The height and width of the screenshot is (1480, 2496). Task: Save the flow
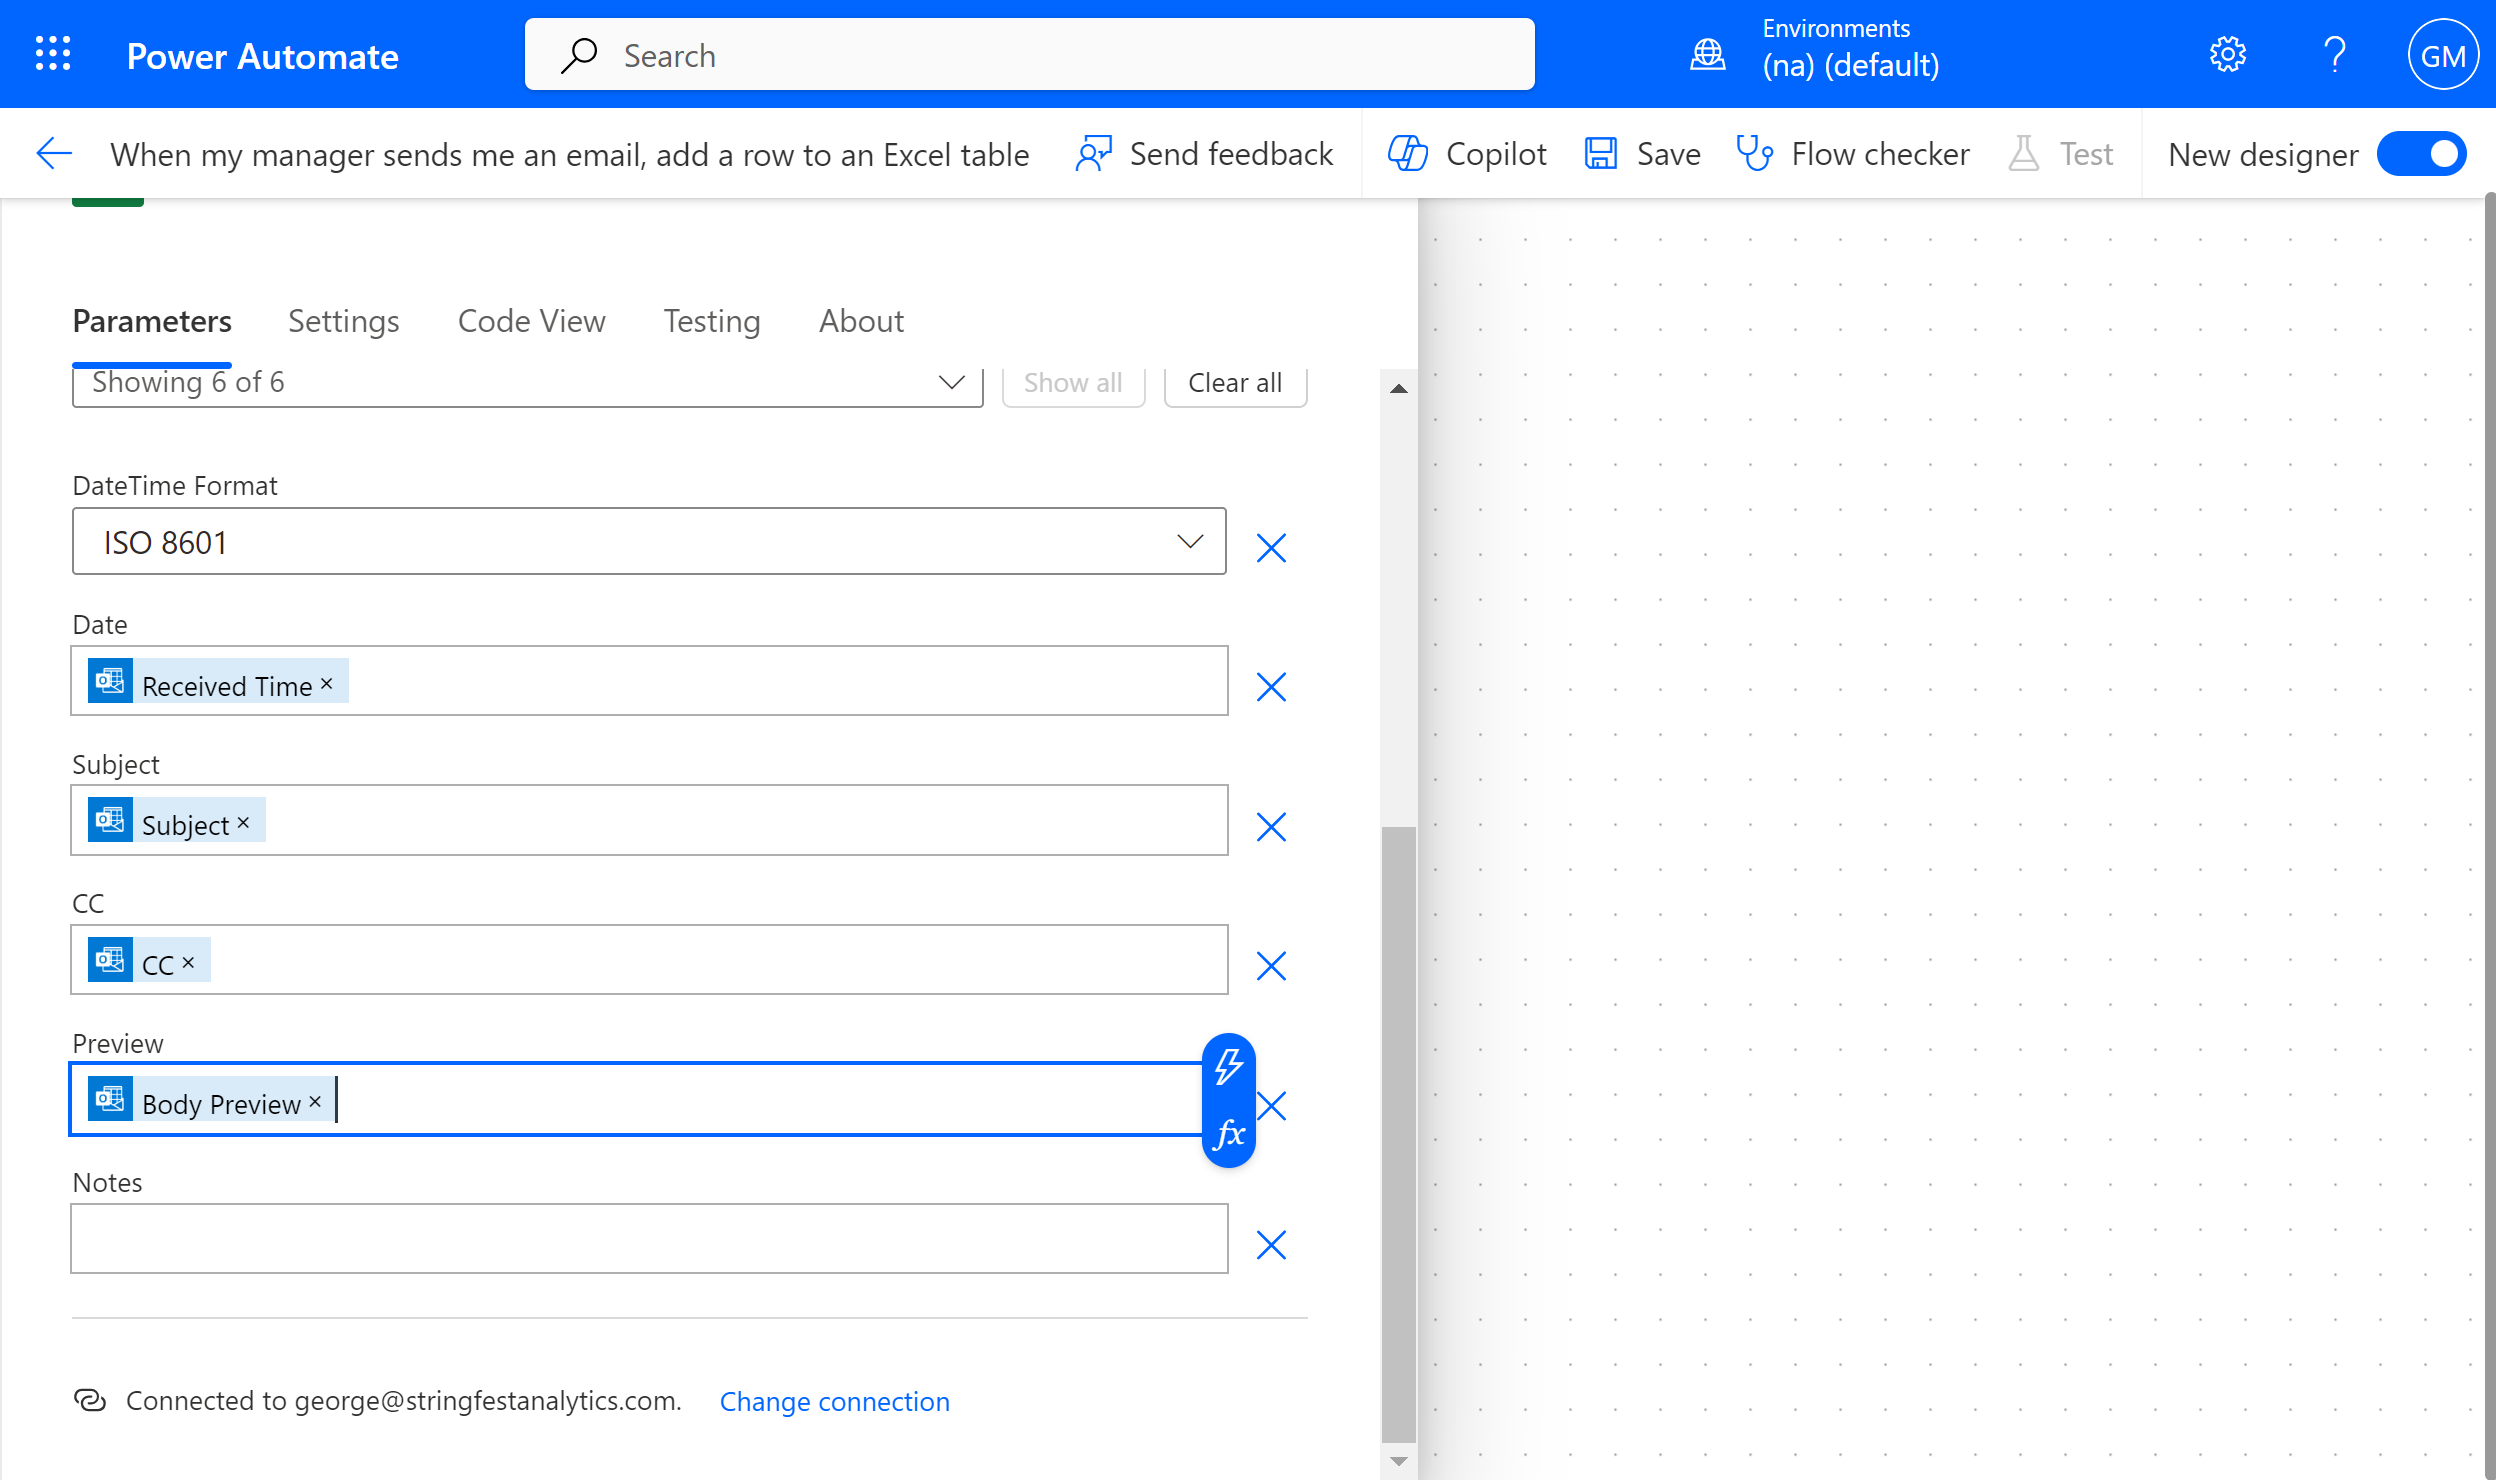pos(1643,154)
